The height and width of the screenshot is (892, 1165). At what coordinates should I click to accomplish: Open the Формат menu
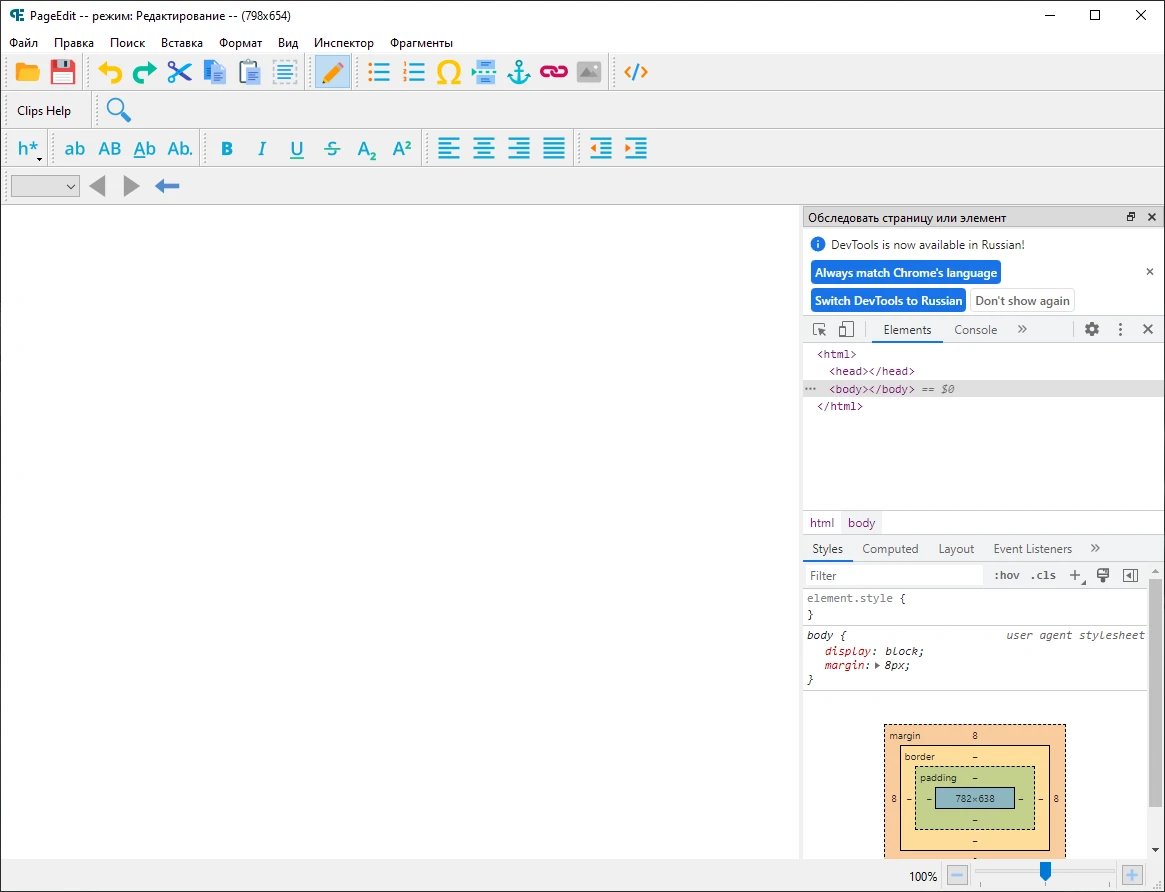[240, 43]
